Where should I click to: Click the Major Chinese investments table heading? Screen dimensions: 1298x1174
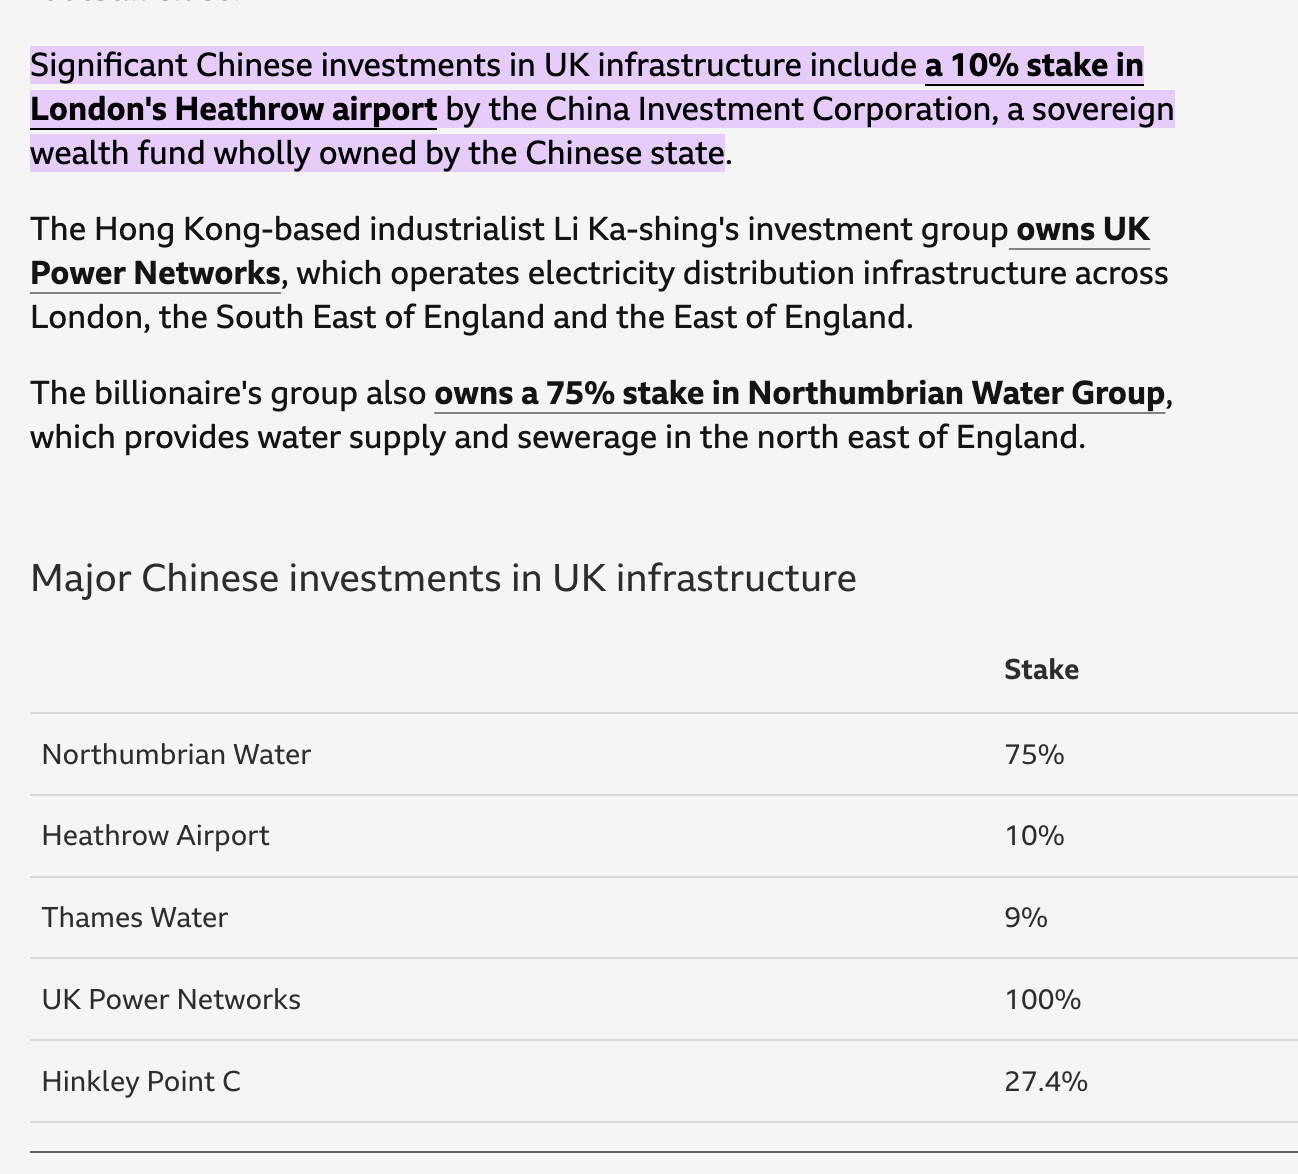(443, 578)
